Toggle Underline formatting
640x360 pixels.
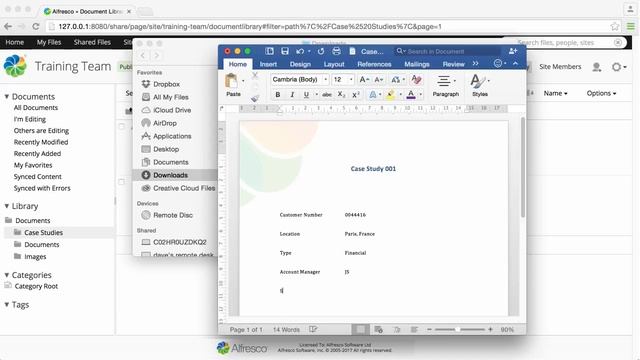(306, 95)
